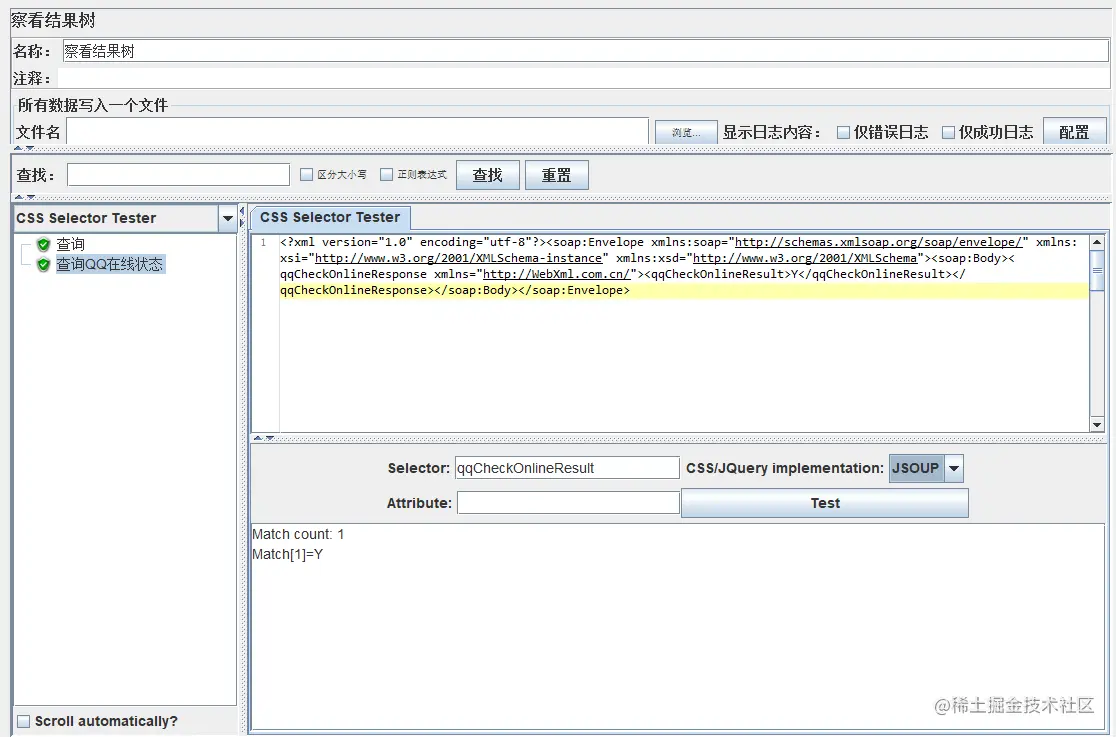The width and height of the screenshot is (1116, 737).
Task: Open the 配置 configure button
Action: pyautogui.click(x=1075, y=132)
